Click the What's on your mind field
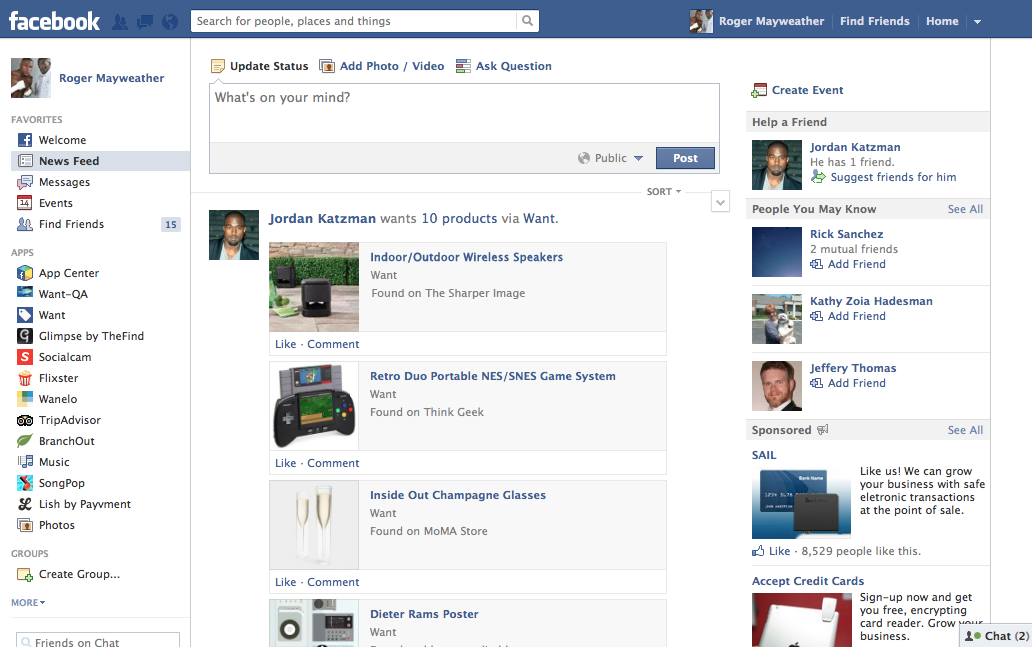 (464, 113)
